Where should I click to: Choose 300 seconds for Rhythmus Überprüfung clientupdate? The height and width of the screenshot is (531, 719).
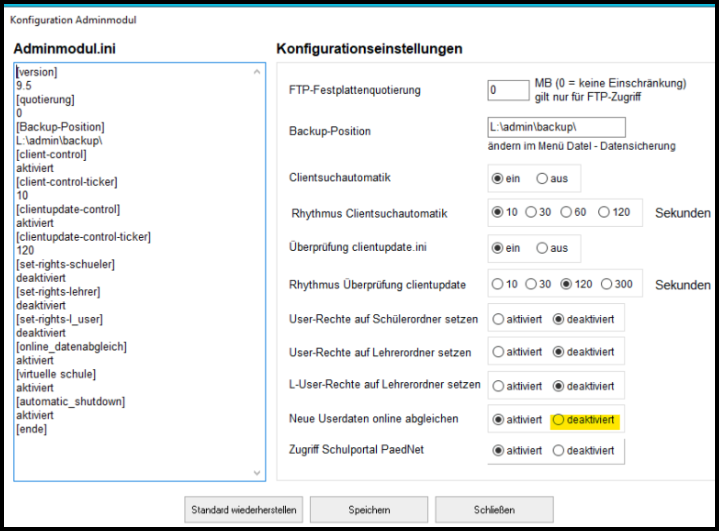pyautogui.click(x=607, y=284)
